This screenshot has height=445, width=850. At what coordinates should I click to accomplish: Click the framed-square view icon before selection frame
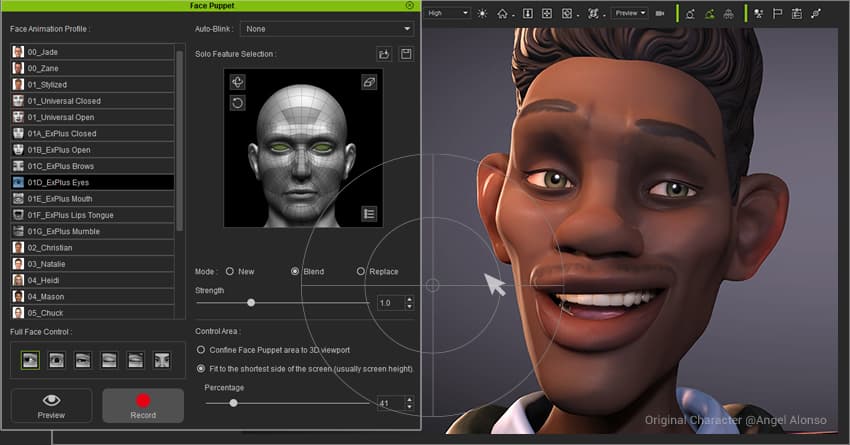(x=566, y=13)
